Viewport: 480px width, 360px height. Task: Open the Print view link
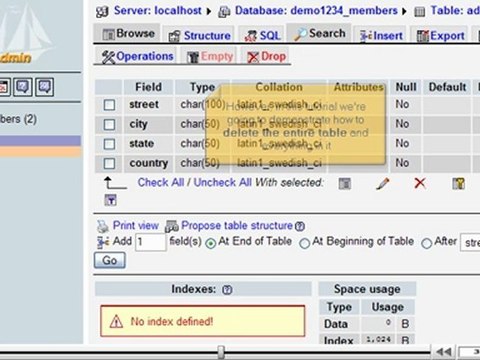[x=136, y=226]
